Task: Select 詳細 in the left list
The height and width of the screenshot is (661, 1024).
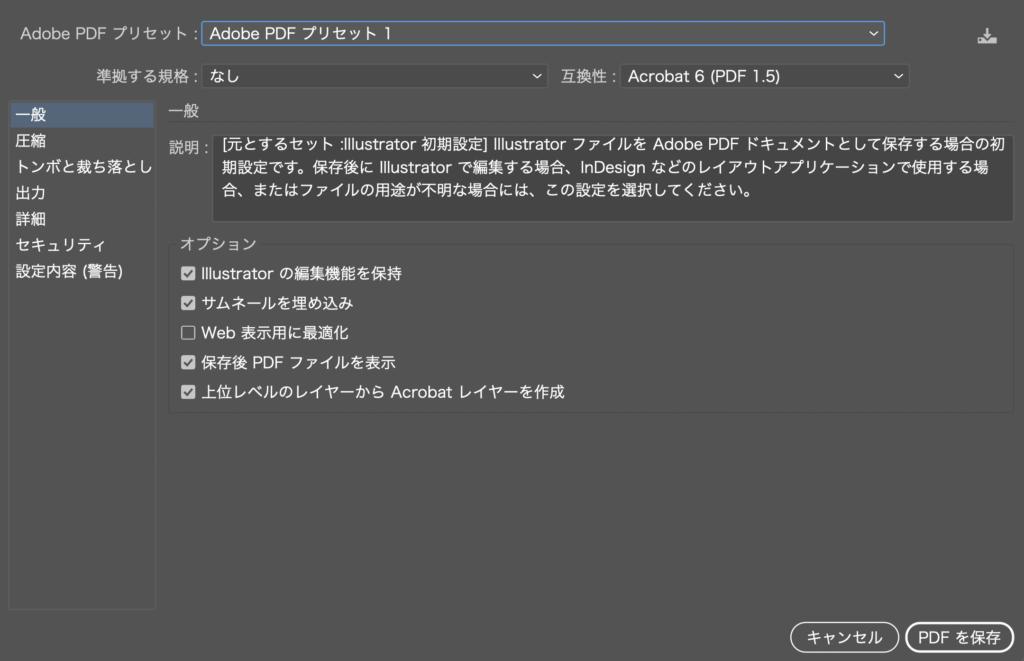Action: click(31, 219)
